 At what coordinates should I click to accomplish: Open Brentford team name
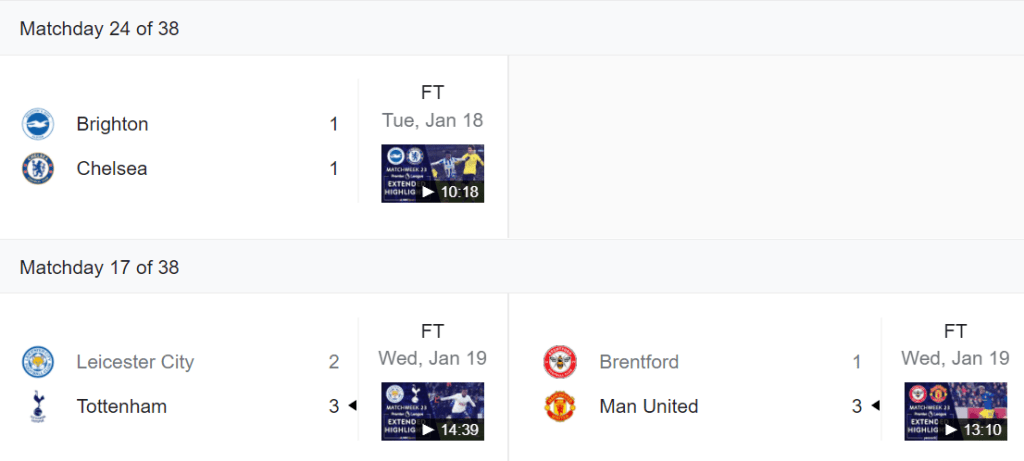(x=639, y=362)
